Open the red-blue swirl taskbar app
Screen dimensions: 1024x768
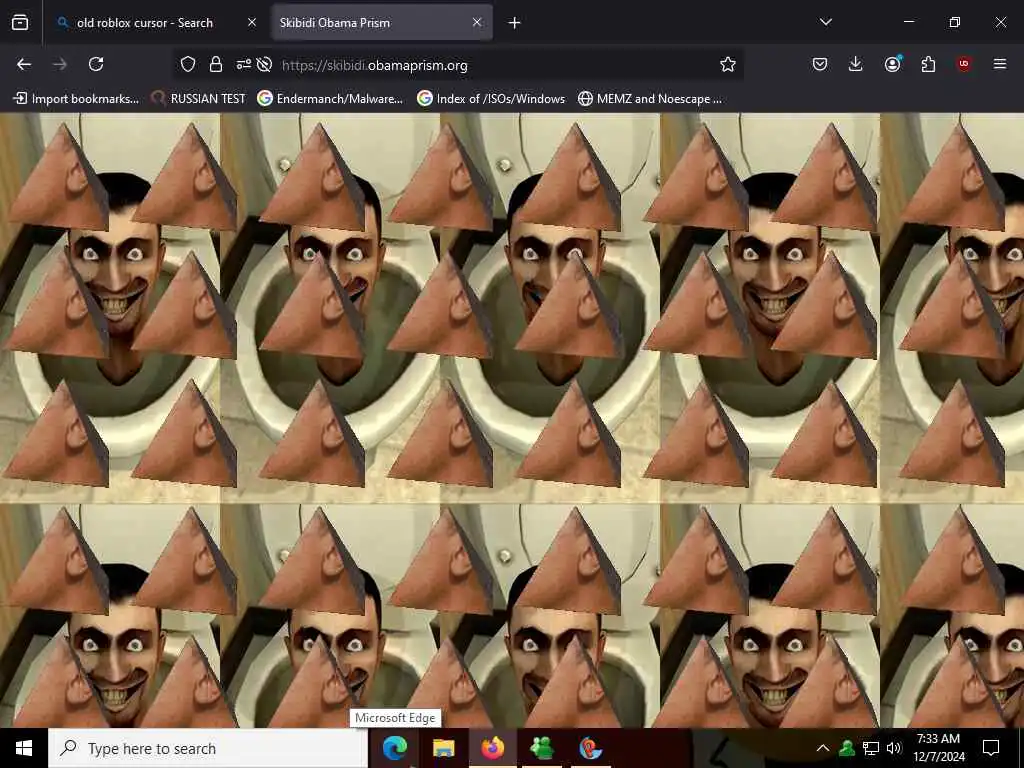[x=590, y=748]
